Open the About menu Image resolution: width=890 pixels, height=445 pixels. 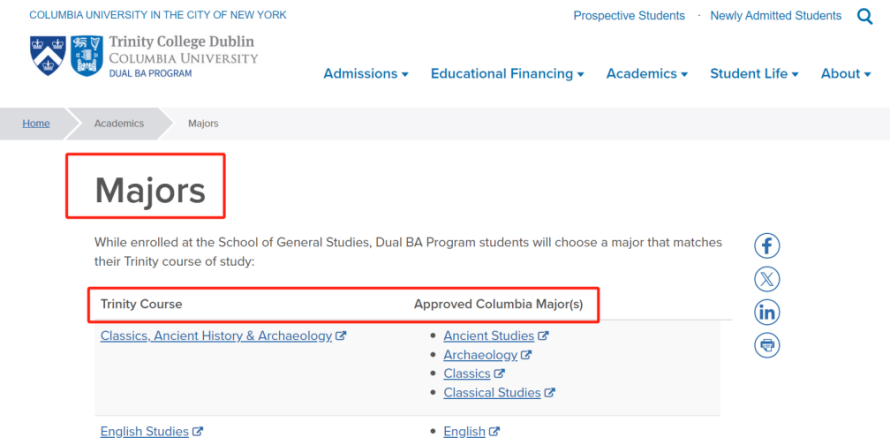click(x=846, y=74)
